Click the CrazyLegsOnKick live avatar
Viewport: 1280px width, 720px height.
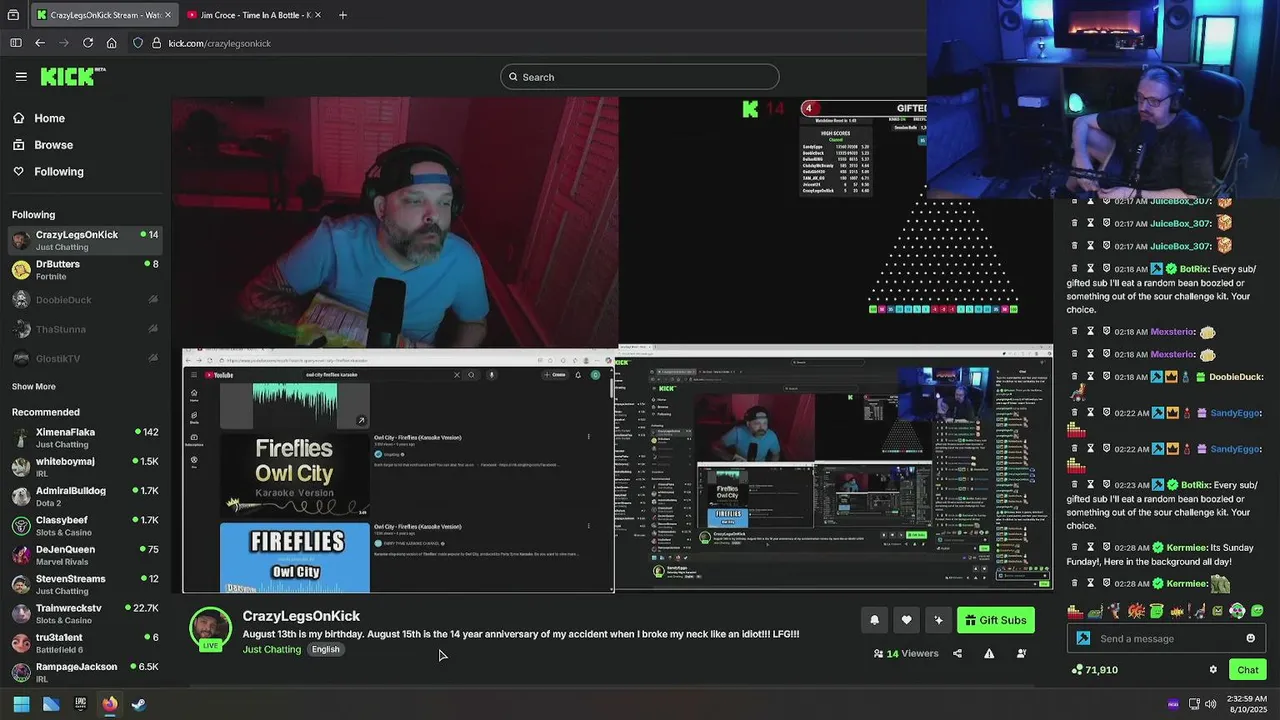[210, 629]
